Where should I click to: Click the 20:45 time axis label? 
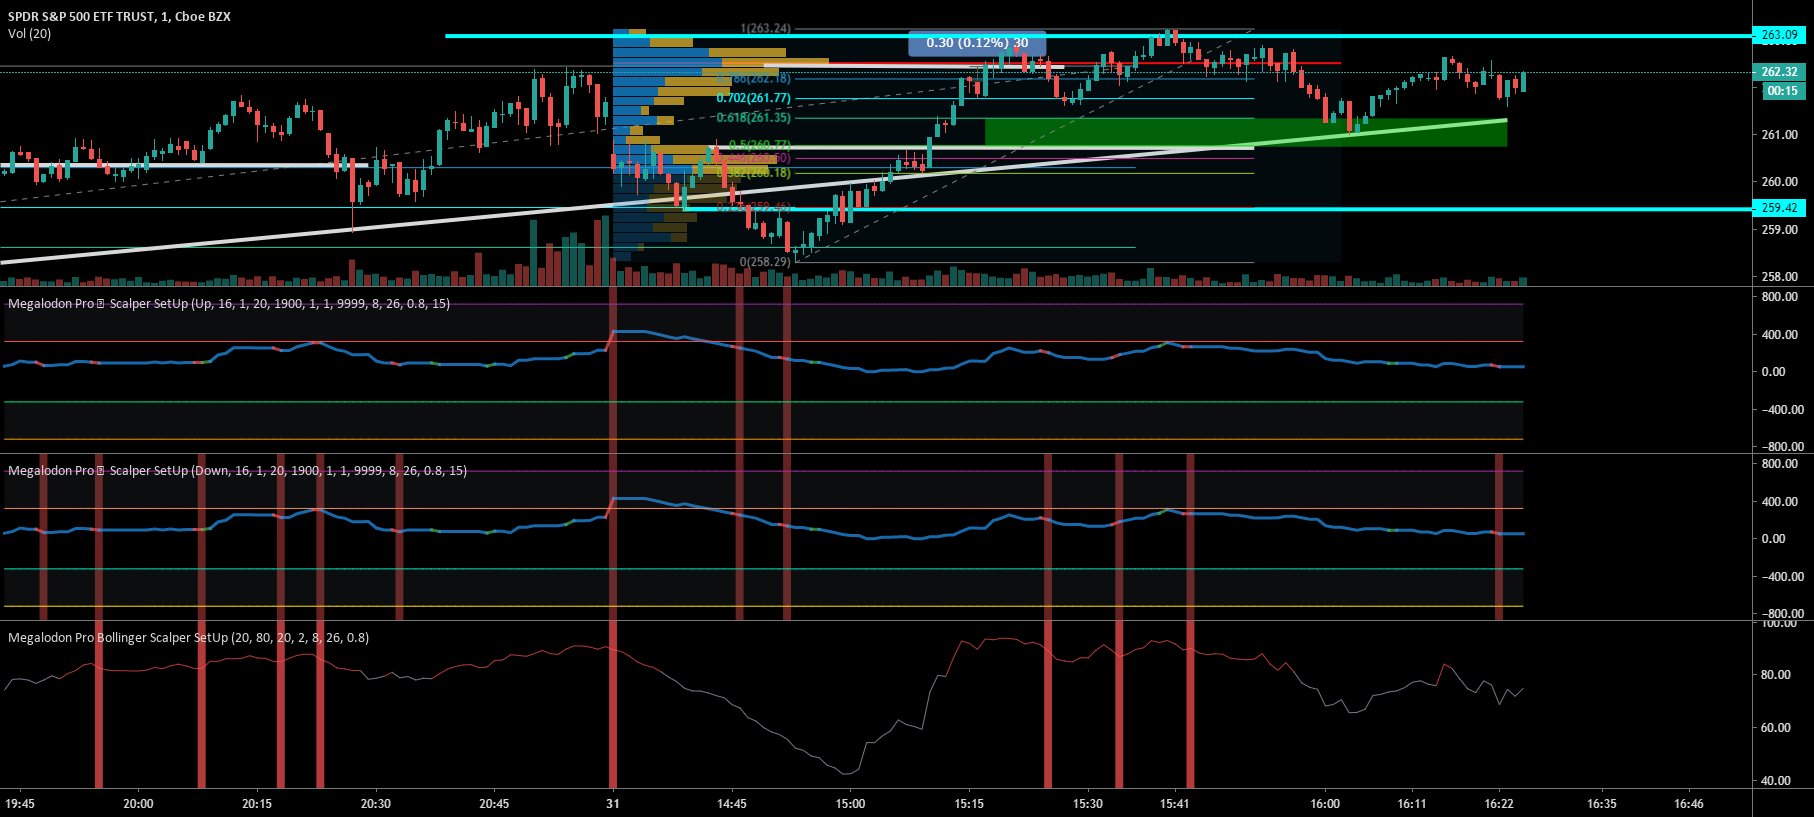pos(494,804)
